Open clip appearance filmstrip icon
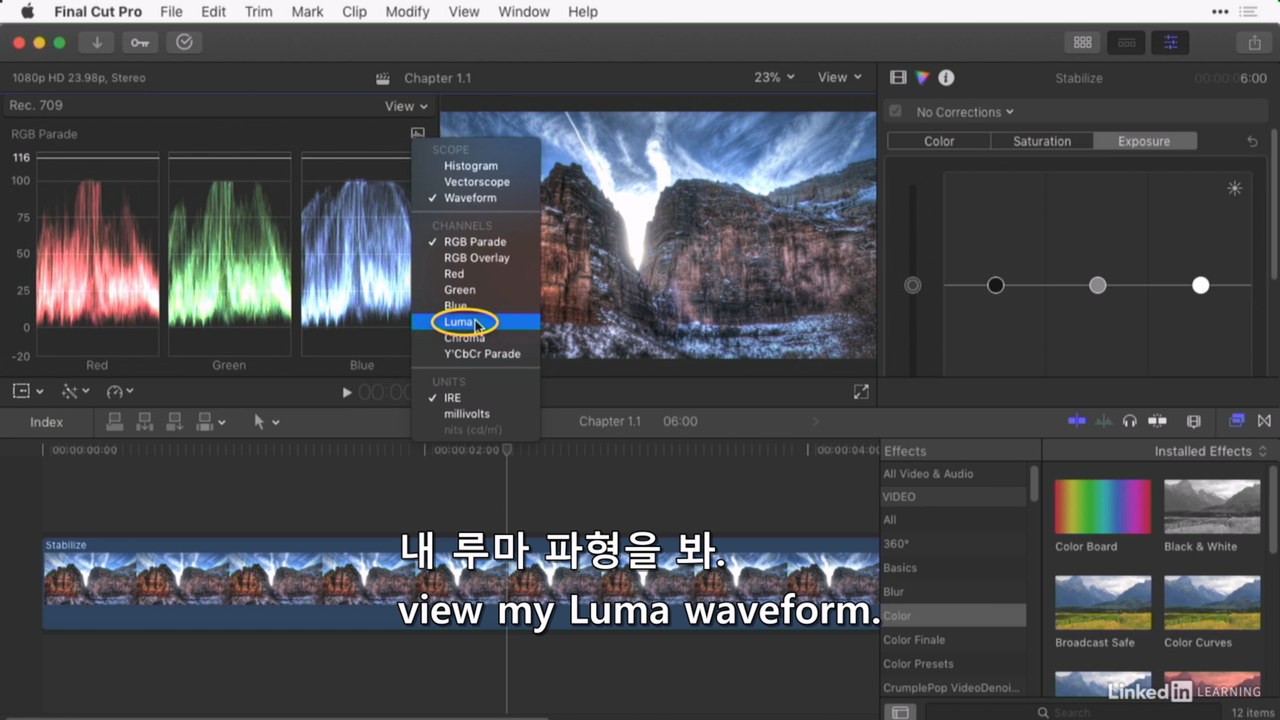This screenshot has width=1280, height=720. coord(1193,421)
